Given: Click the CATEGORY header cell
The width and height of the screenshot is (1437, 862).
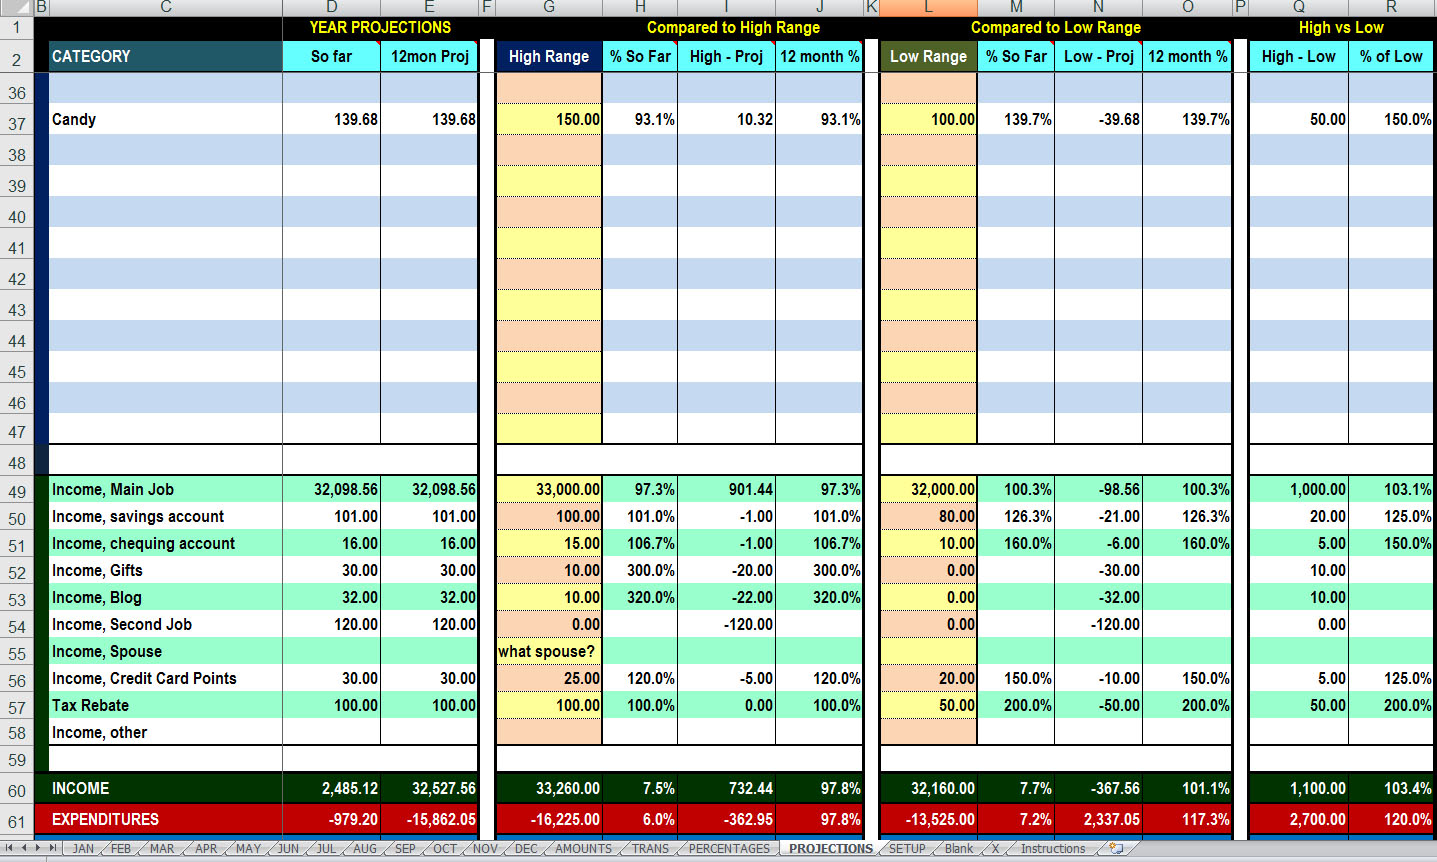Looking at the screenshot, I should (x=165, y=57).
